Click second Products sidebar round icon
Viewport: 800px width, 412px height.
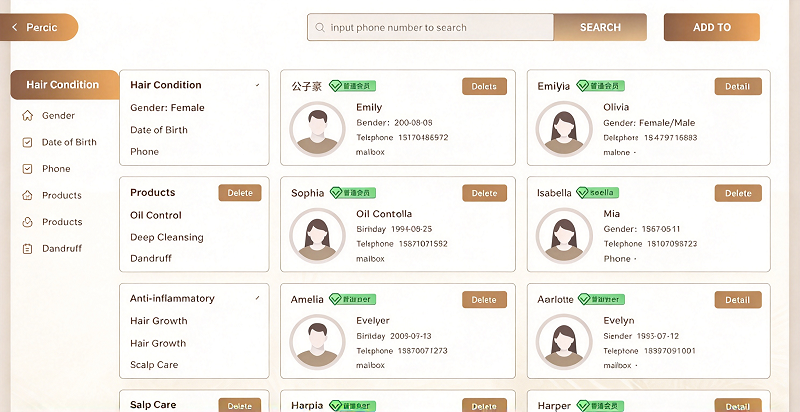[x=28, y=222]
